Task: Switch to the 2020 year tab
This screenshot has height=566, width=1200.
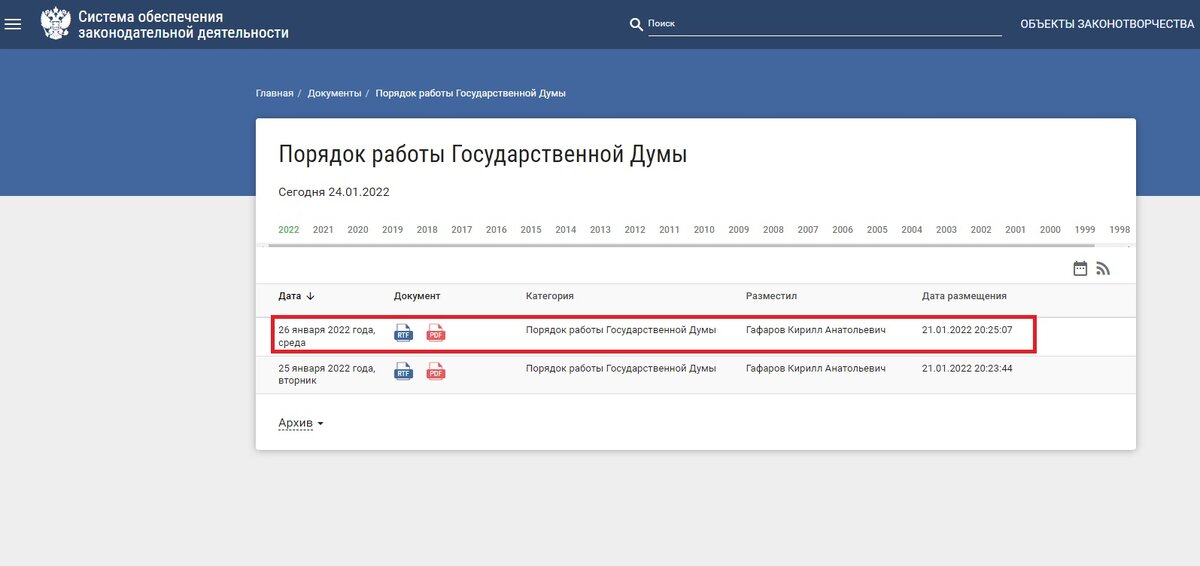Action: [358, 229]
